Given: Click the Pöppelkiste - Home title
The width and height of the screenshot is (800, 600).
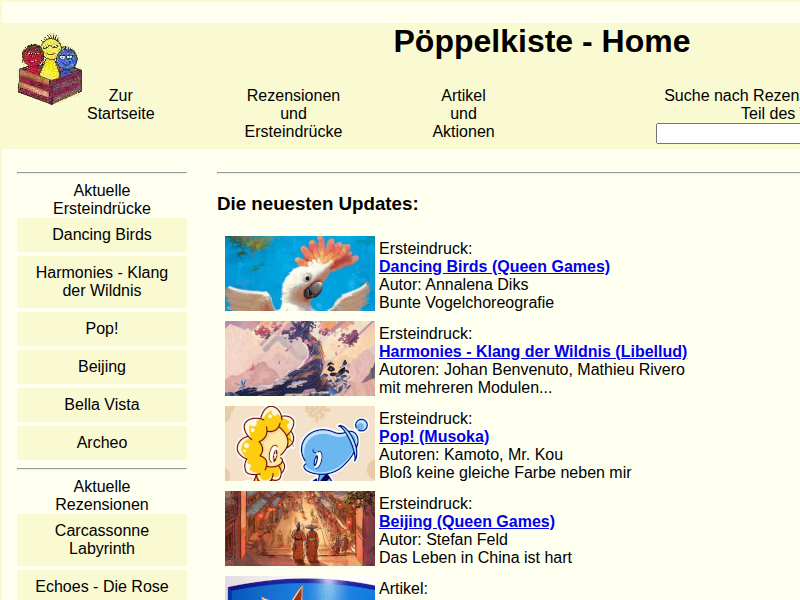Looking at the screenshot, I should (x=542, y=41).
